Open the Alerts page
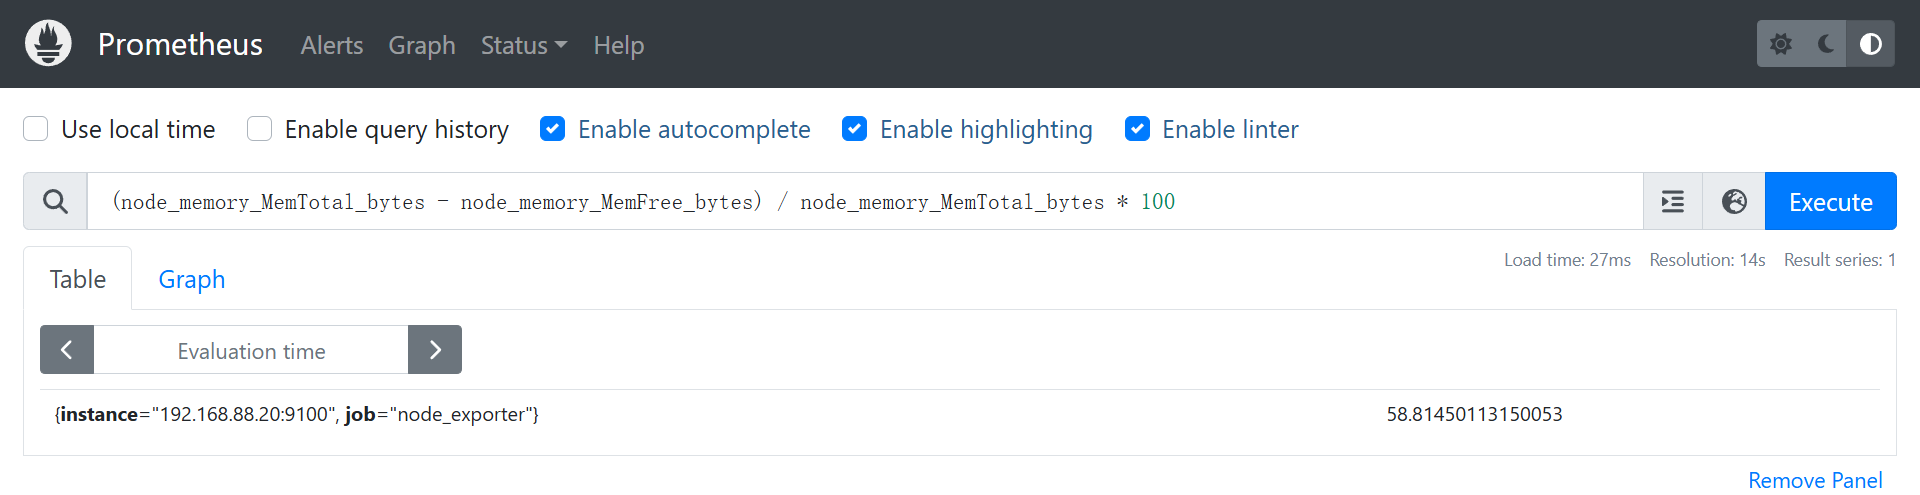Image resolution: width=1920 pixels, height=495 pixels. [x=332, y=45]
